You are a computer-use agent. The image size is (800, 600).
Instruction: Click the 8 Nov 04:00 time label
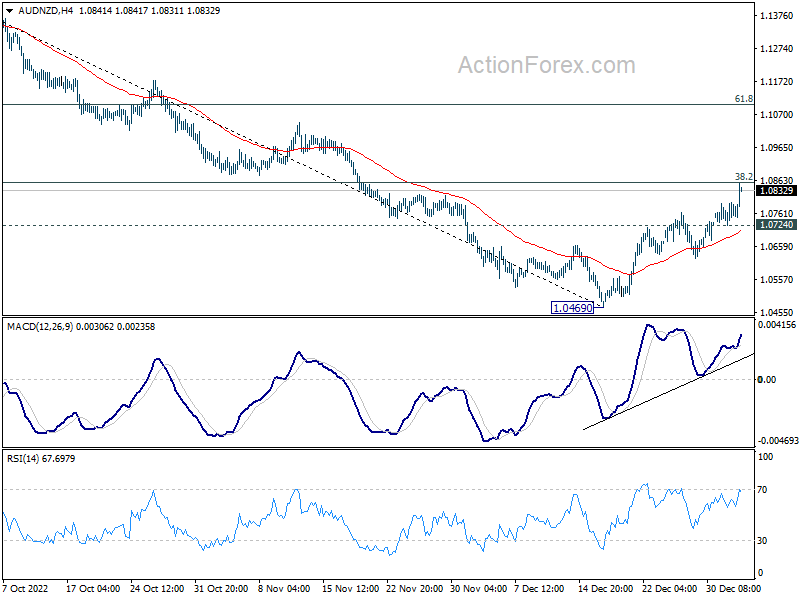click(284, 588)
